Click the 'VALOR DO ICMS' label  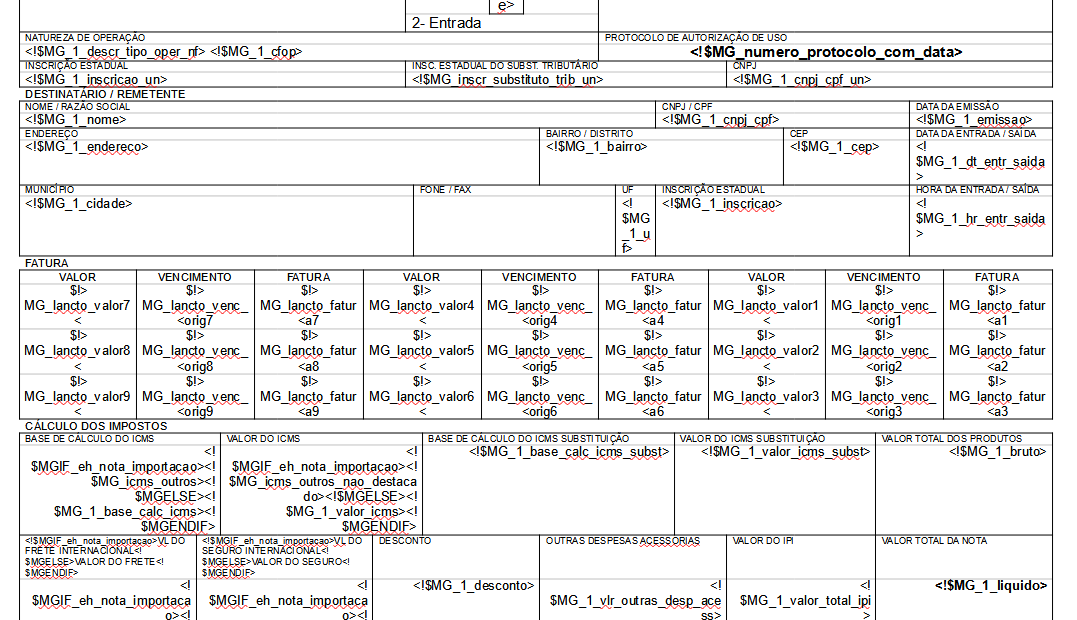click(x=263, y=439)
